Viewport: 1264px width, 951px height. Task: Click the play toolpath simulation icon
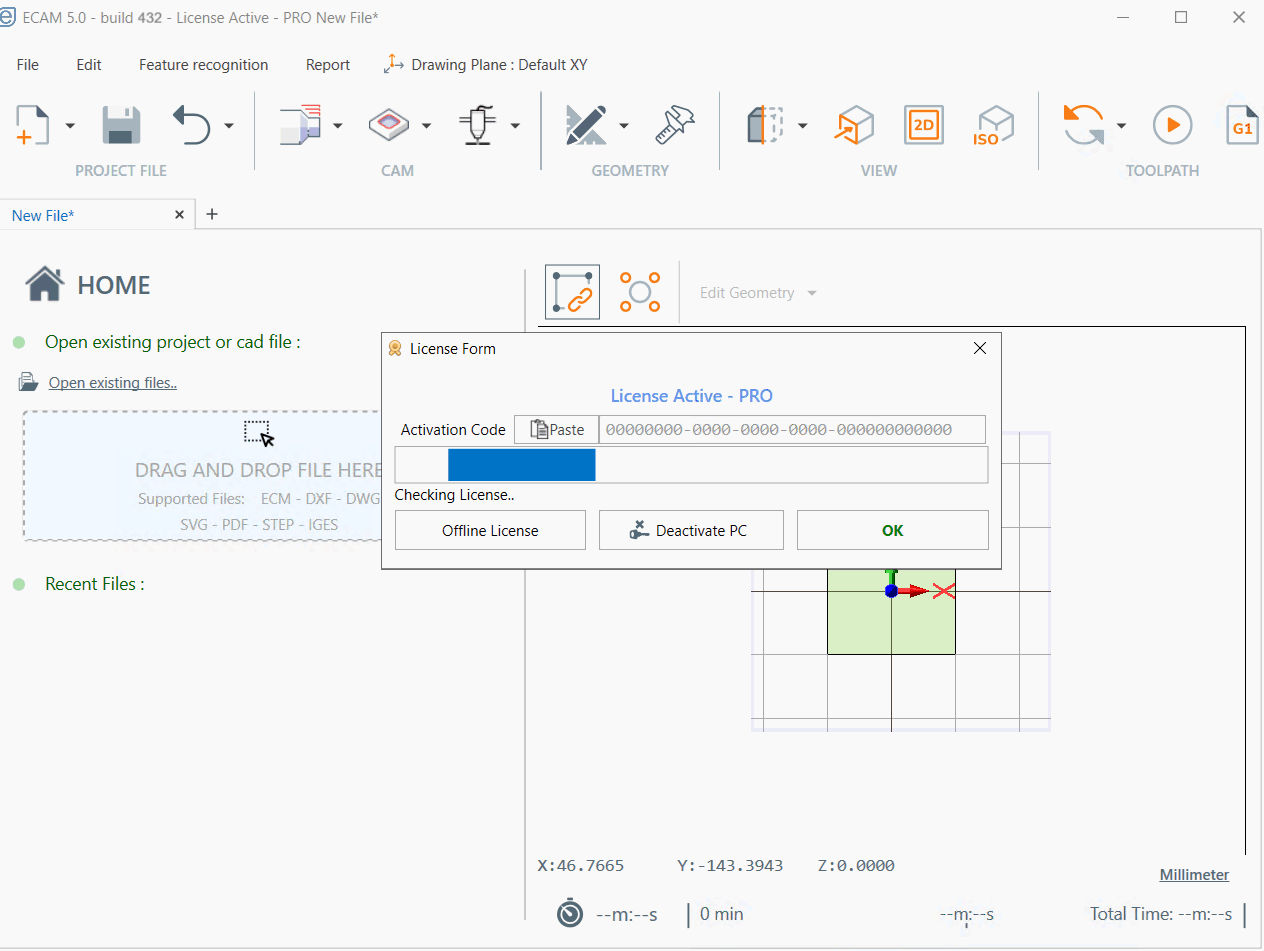(x=1172, y=125)
